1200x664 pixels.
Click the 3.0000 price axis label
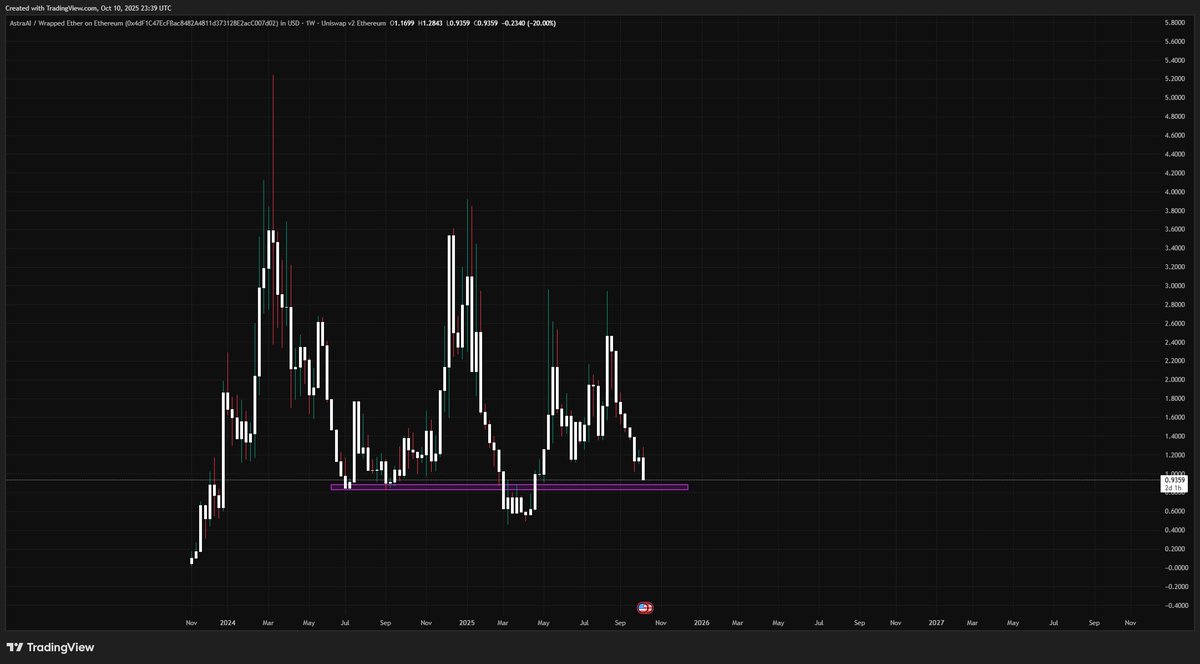(1174, 286)
